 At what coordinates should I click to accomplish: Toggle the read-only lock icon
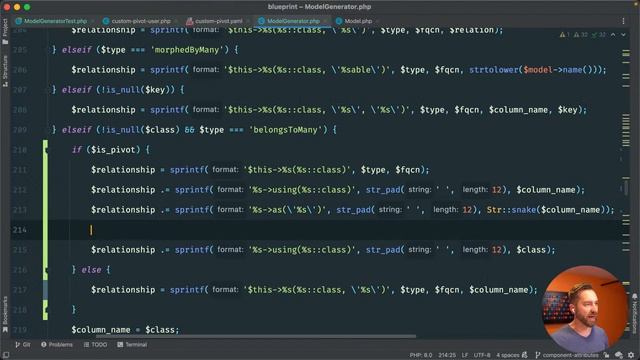coord(607,355)
